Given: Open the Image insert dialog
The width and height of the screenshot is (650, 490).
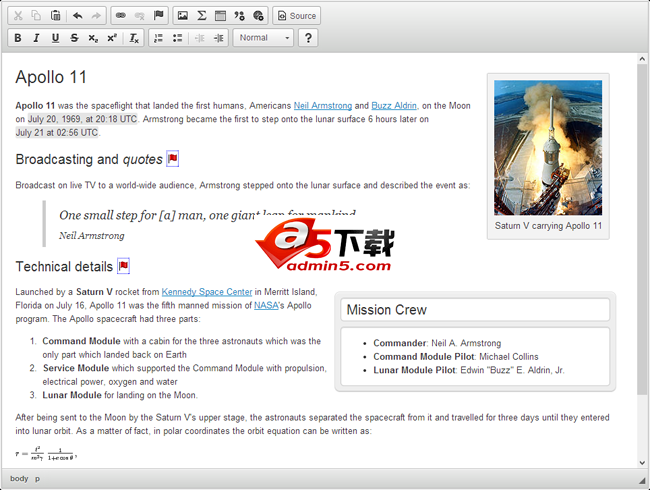Looking at the screenshot, I should pyautogui.click(x=182, y=16).
